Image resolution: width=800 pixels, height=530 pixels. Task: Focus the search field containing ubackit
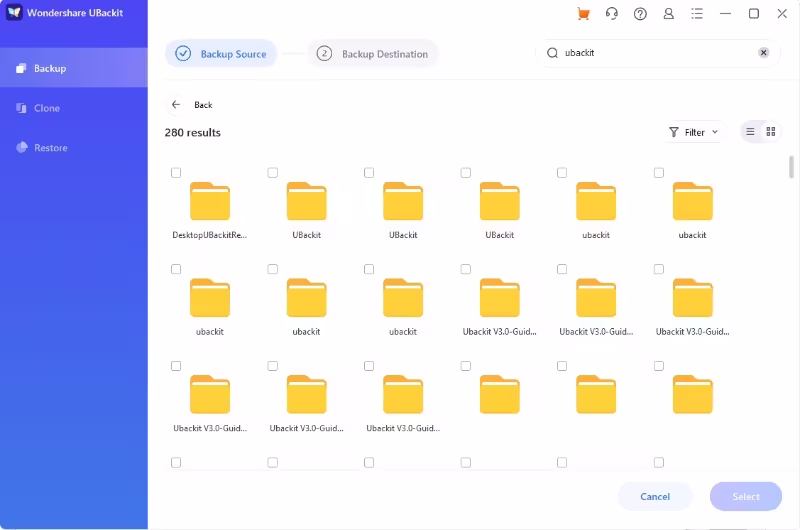click(x=658, y=53)
